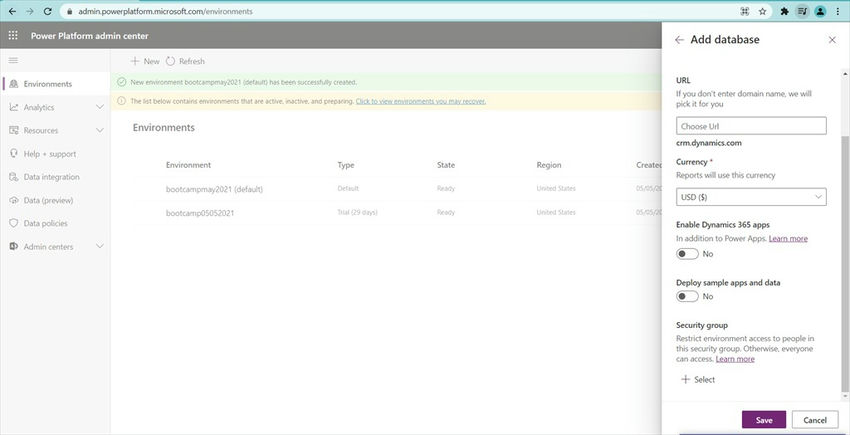Click the Choose Url input field
This screenshot has width=850, height=435.
751,126
